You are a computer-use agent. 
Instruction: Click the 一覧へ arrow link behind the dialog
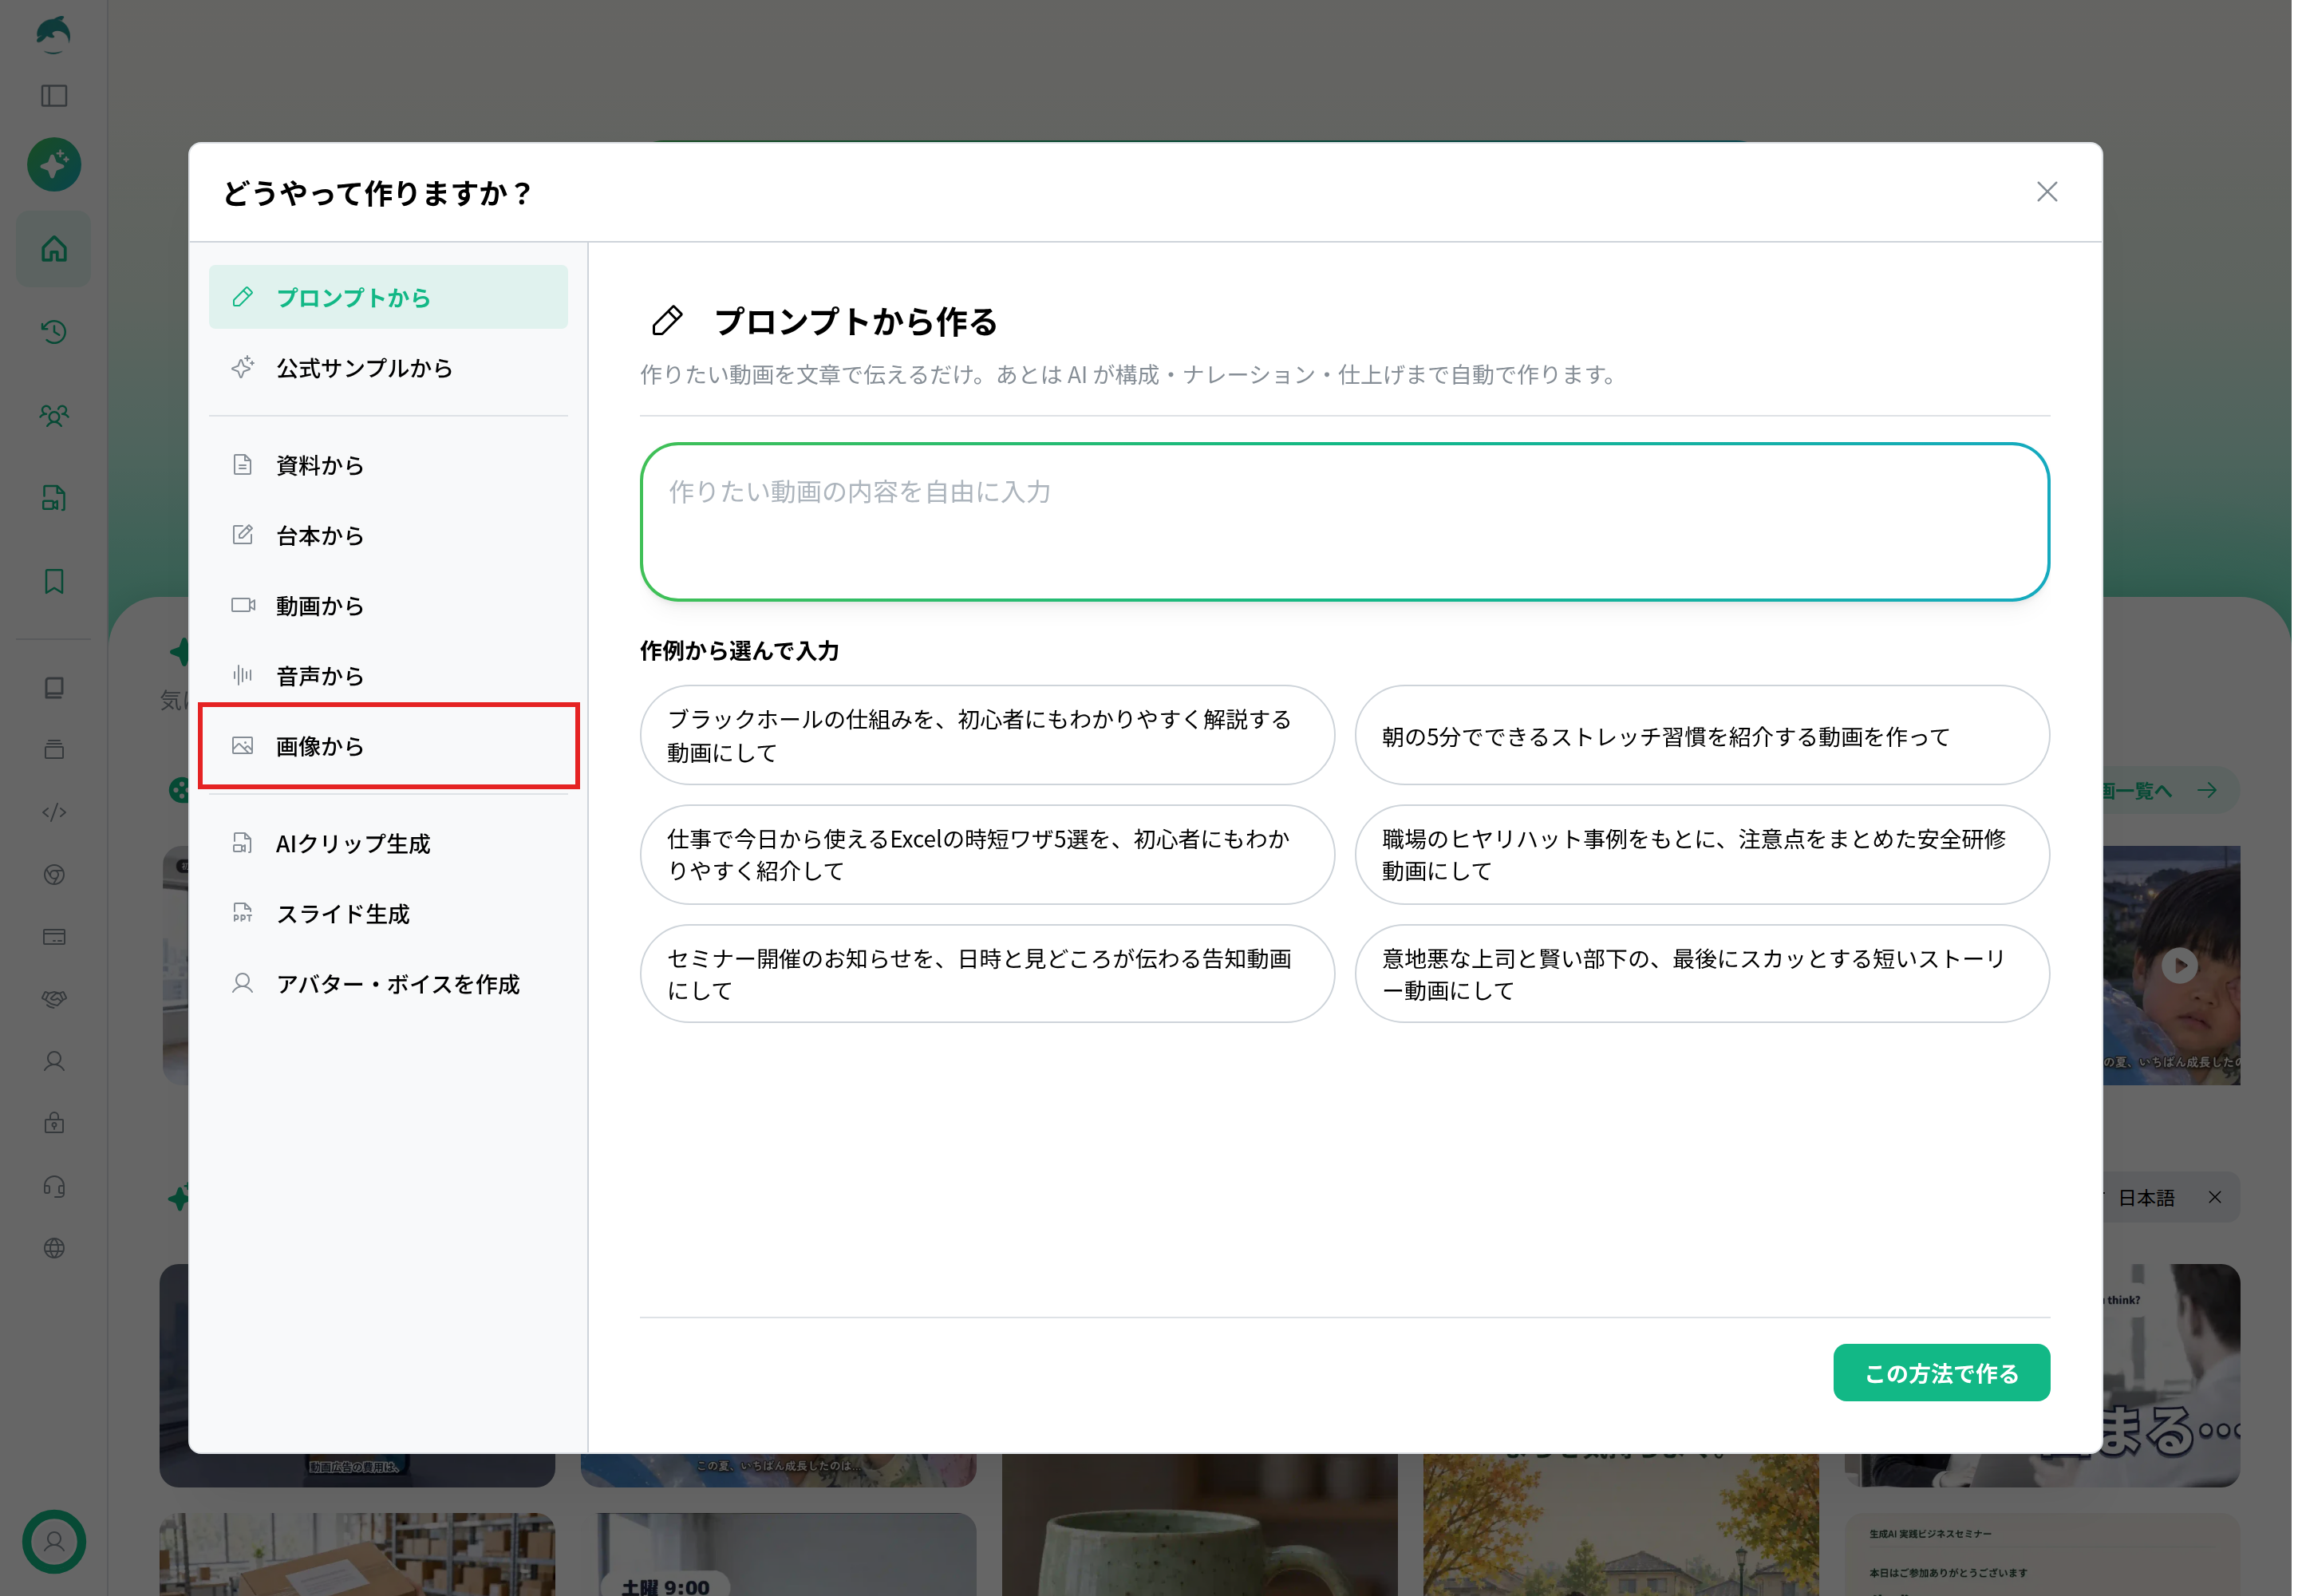pos(2170,791)
